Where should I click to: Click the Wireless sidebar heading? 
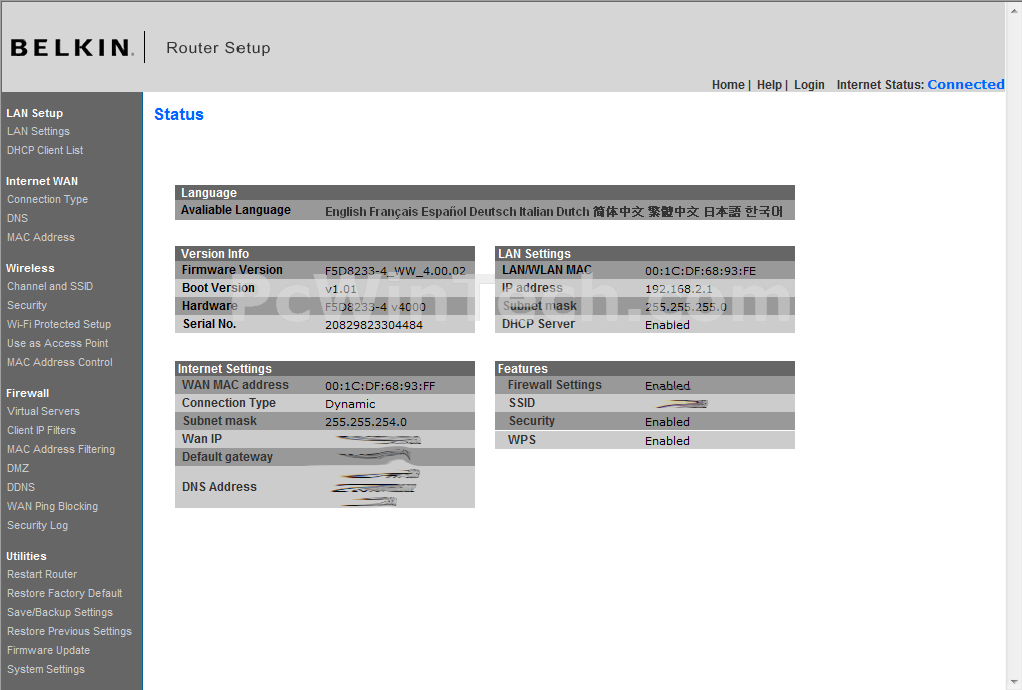click(31, 268)
